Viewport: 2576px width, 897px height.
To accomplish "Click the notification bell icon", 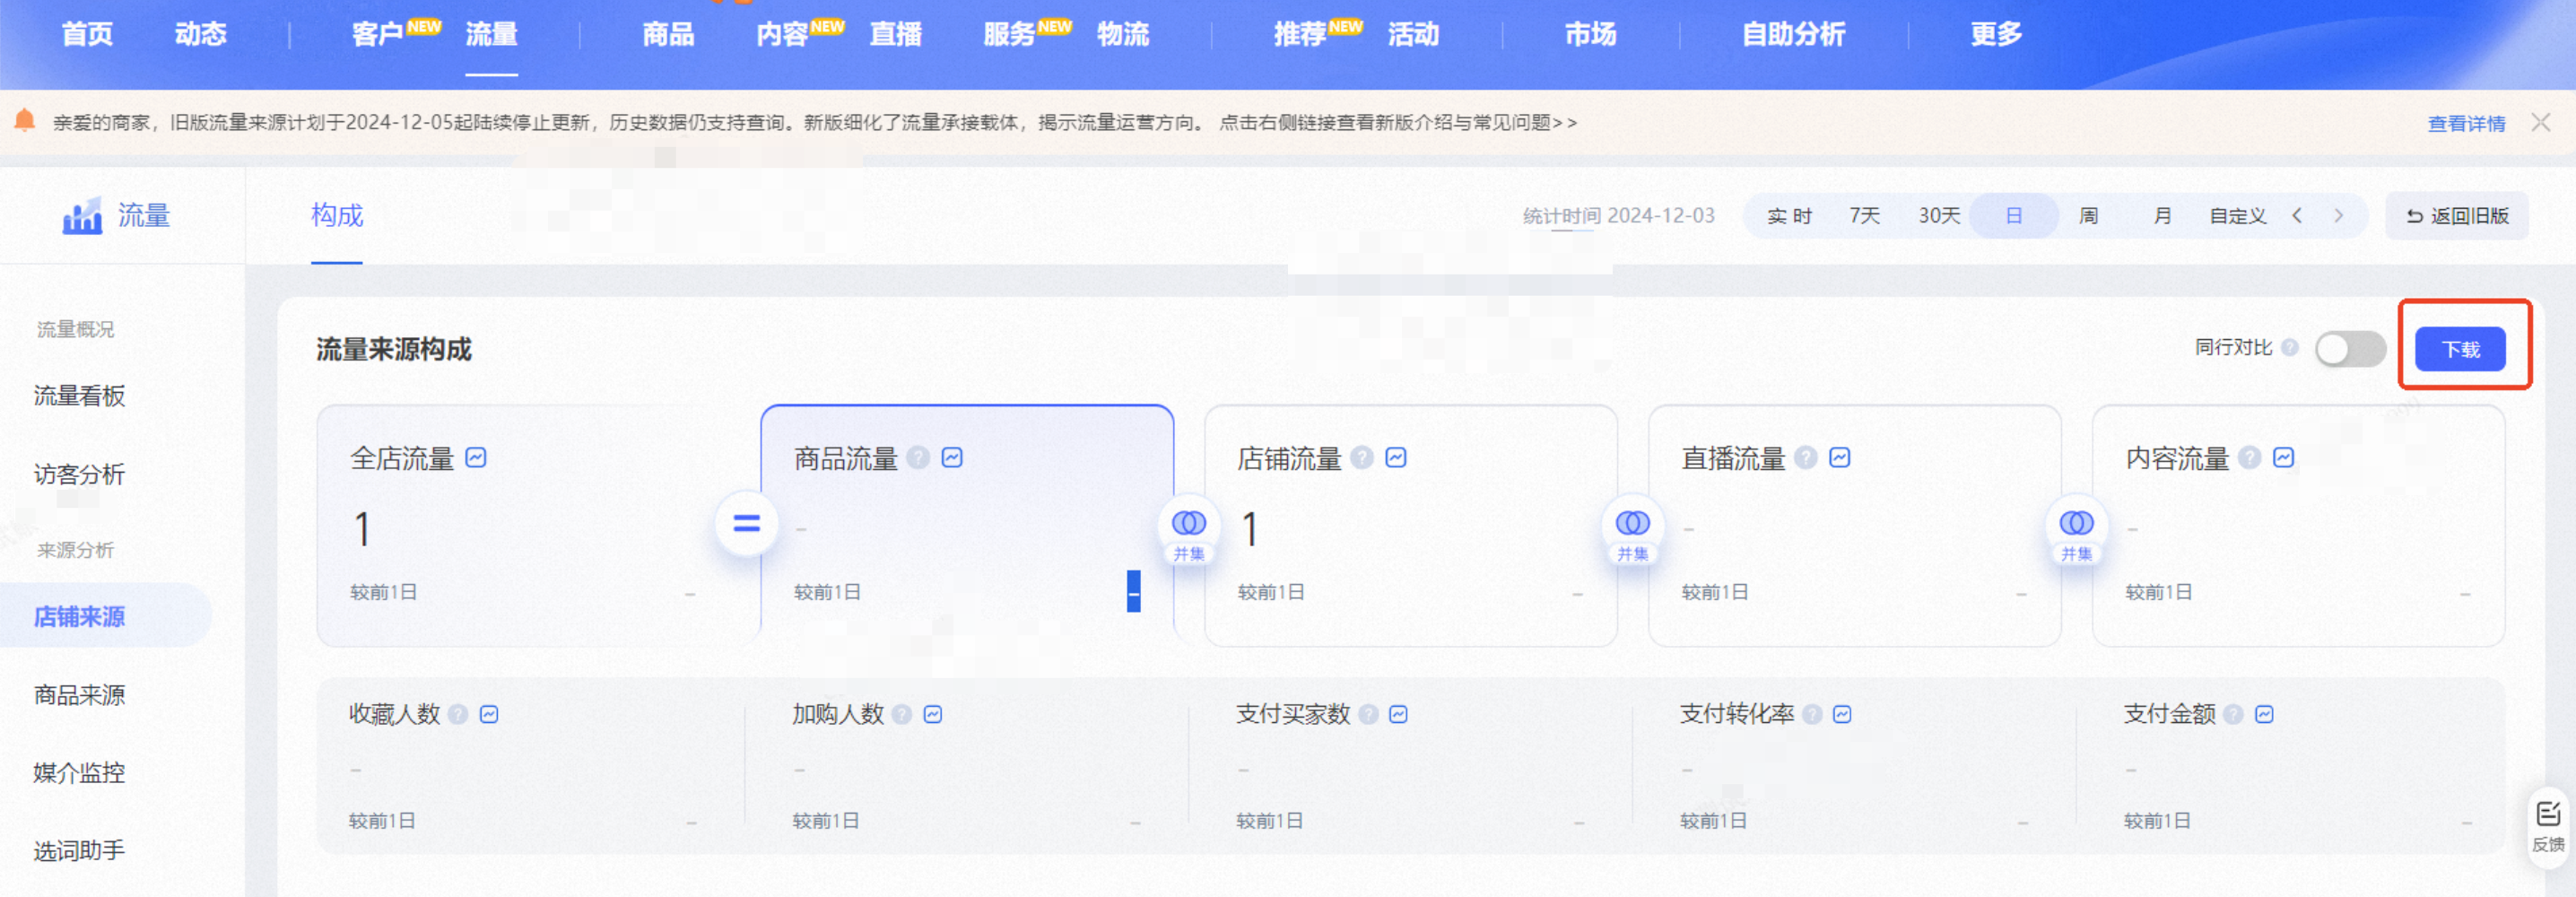I will (25, 121).
